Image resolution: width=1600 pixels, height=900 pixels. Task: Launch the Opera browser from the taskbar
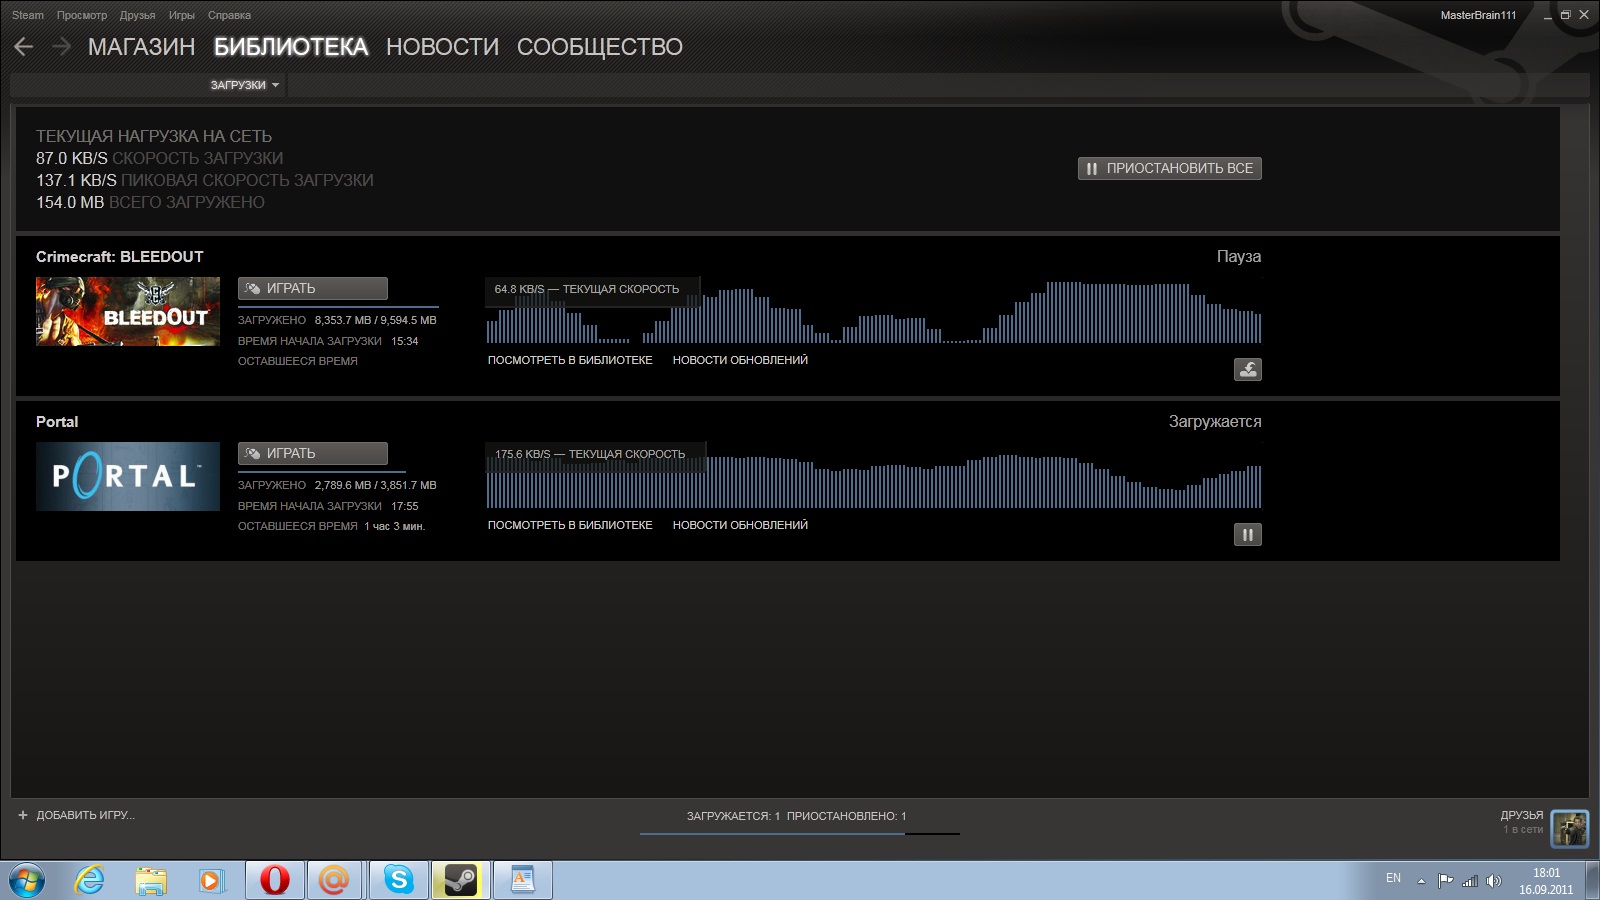click(x=274, y=880)
